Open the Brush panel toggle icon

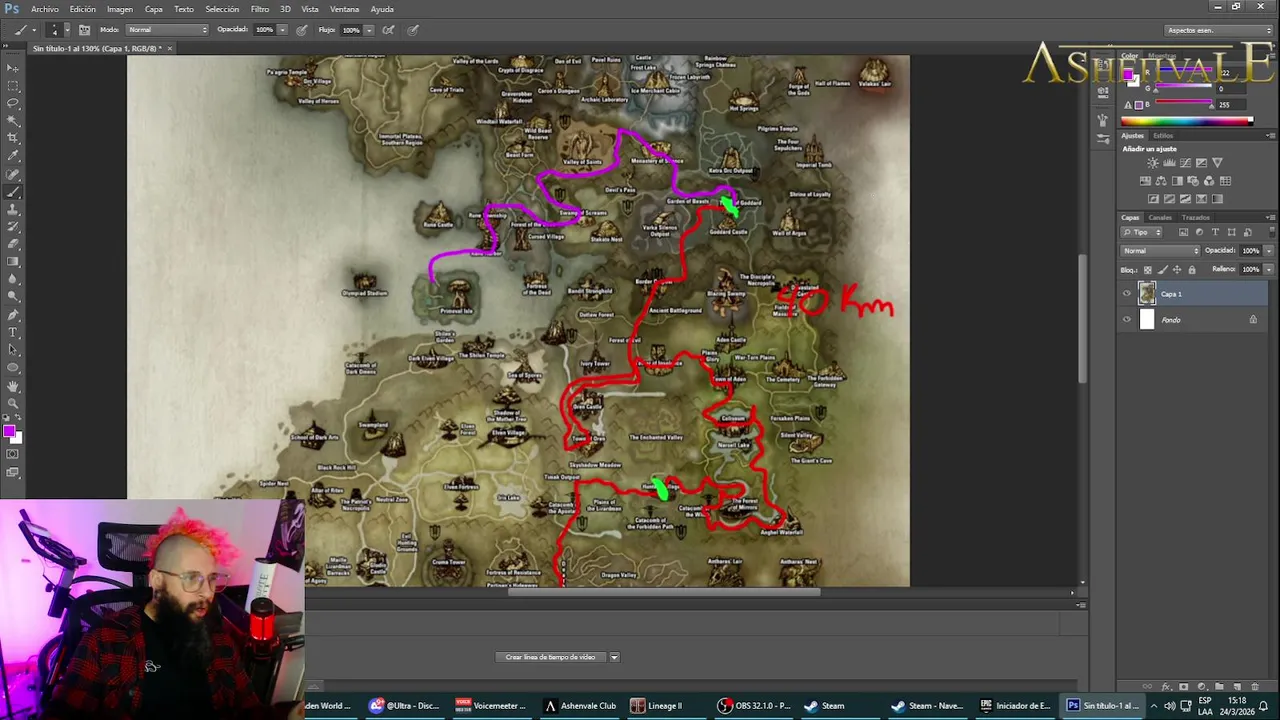(x=85, y=30)
